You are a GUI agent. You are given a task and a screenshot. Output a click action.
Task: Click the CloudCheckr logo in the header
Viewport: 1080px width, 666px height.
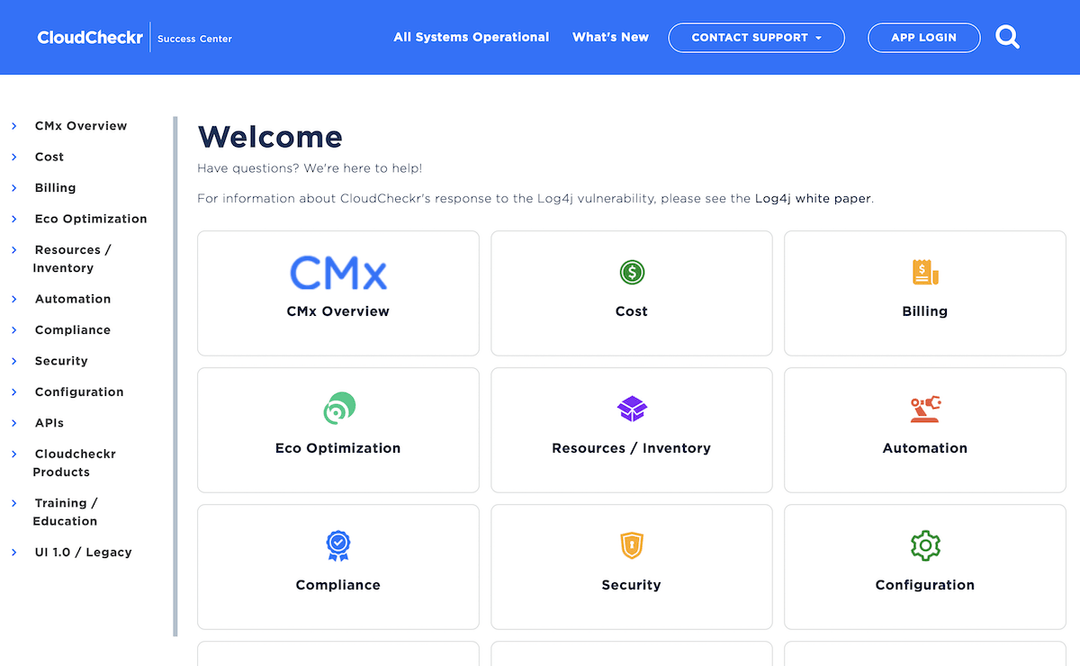[90, 36]
